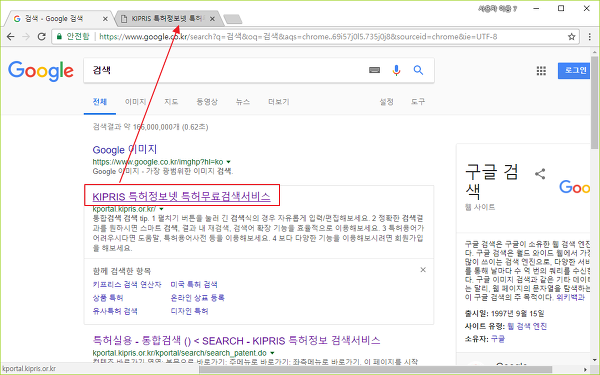Image resolution: width=600 pixels, height=375 pixels.
Task: Click the 출시일: 1997년 9월 15일 text
Action: (504, 313)
